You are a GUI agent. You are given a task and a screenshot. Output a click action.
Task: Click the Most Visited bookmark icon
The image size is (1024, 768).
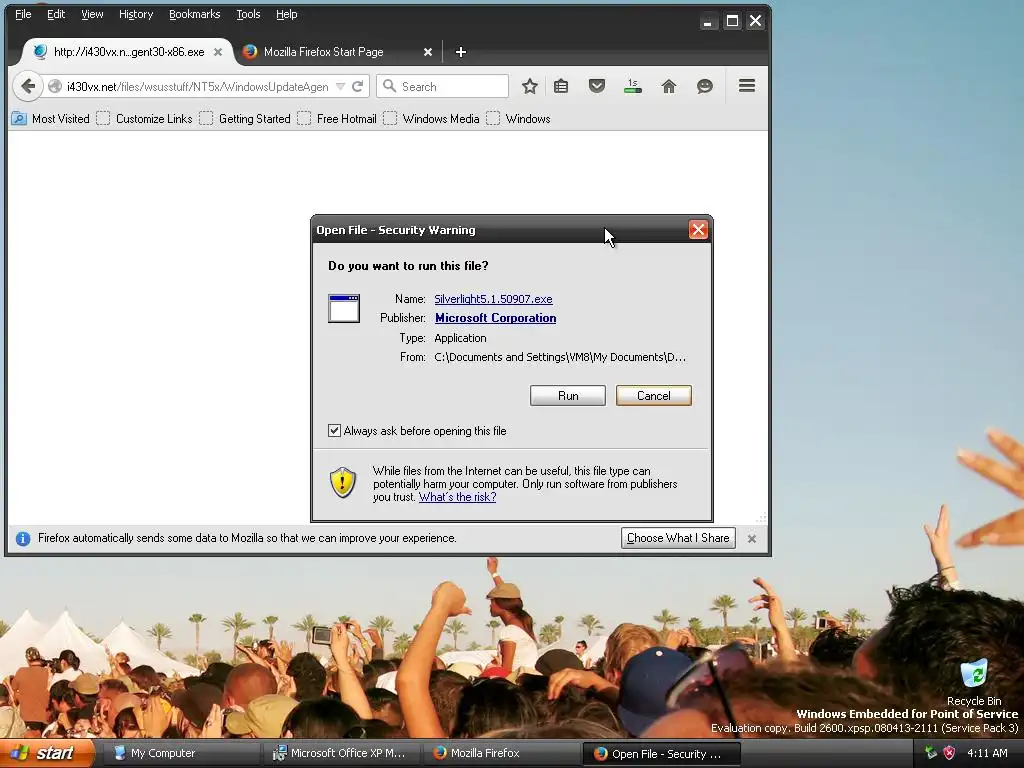pos(19,119)
